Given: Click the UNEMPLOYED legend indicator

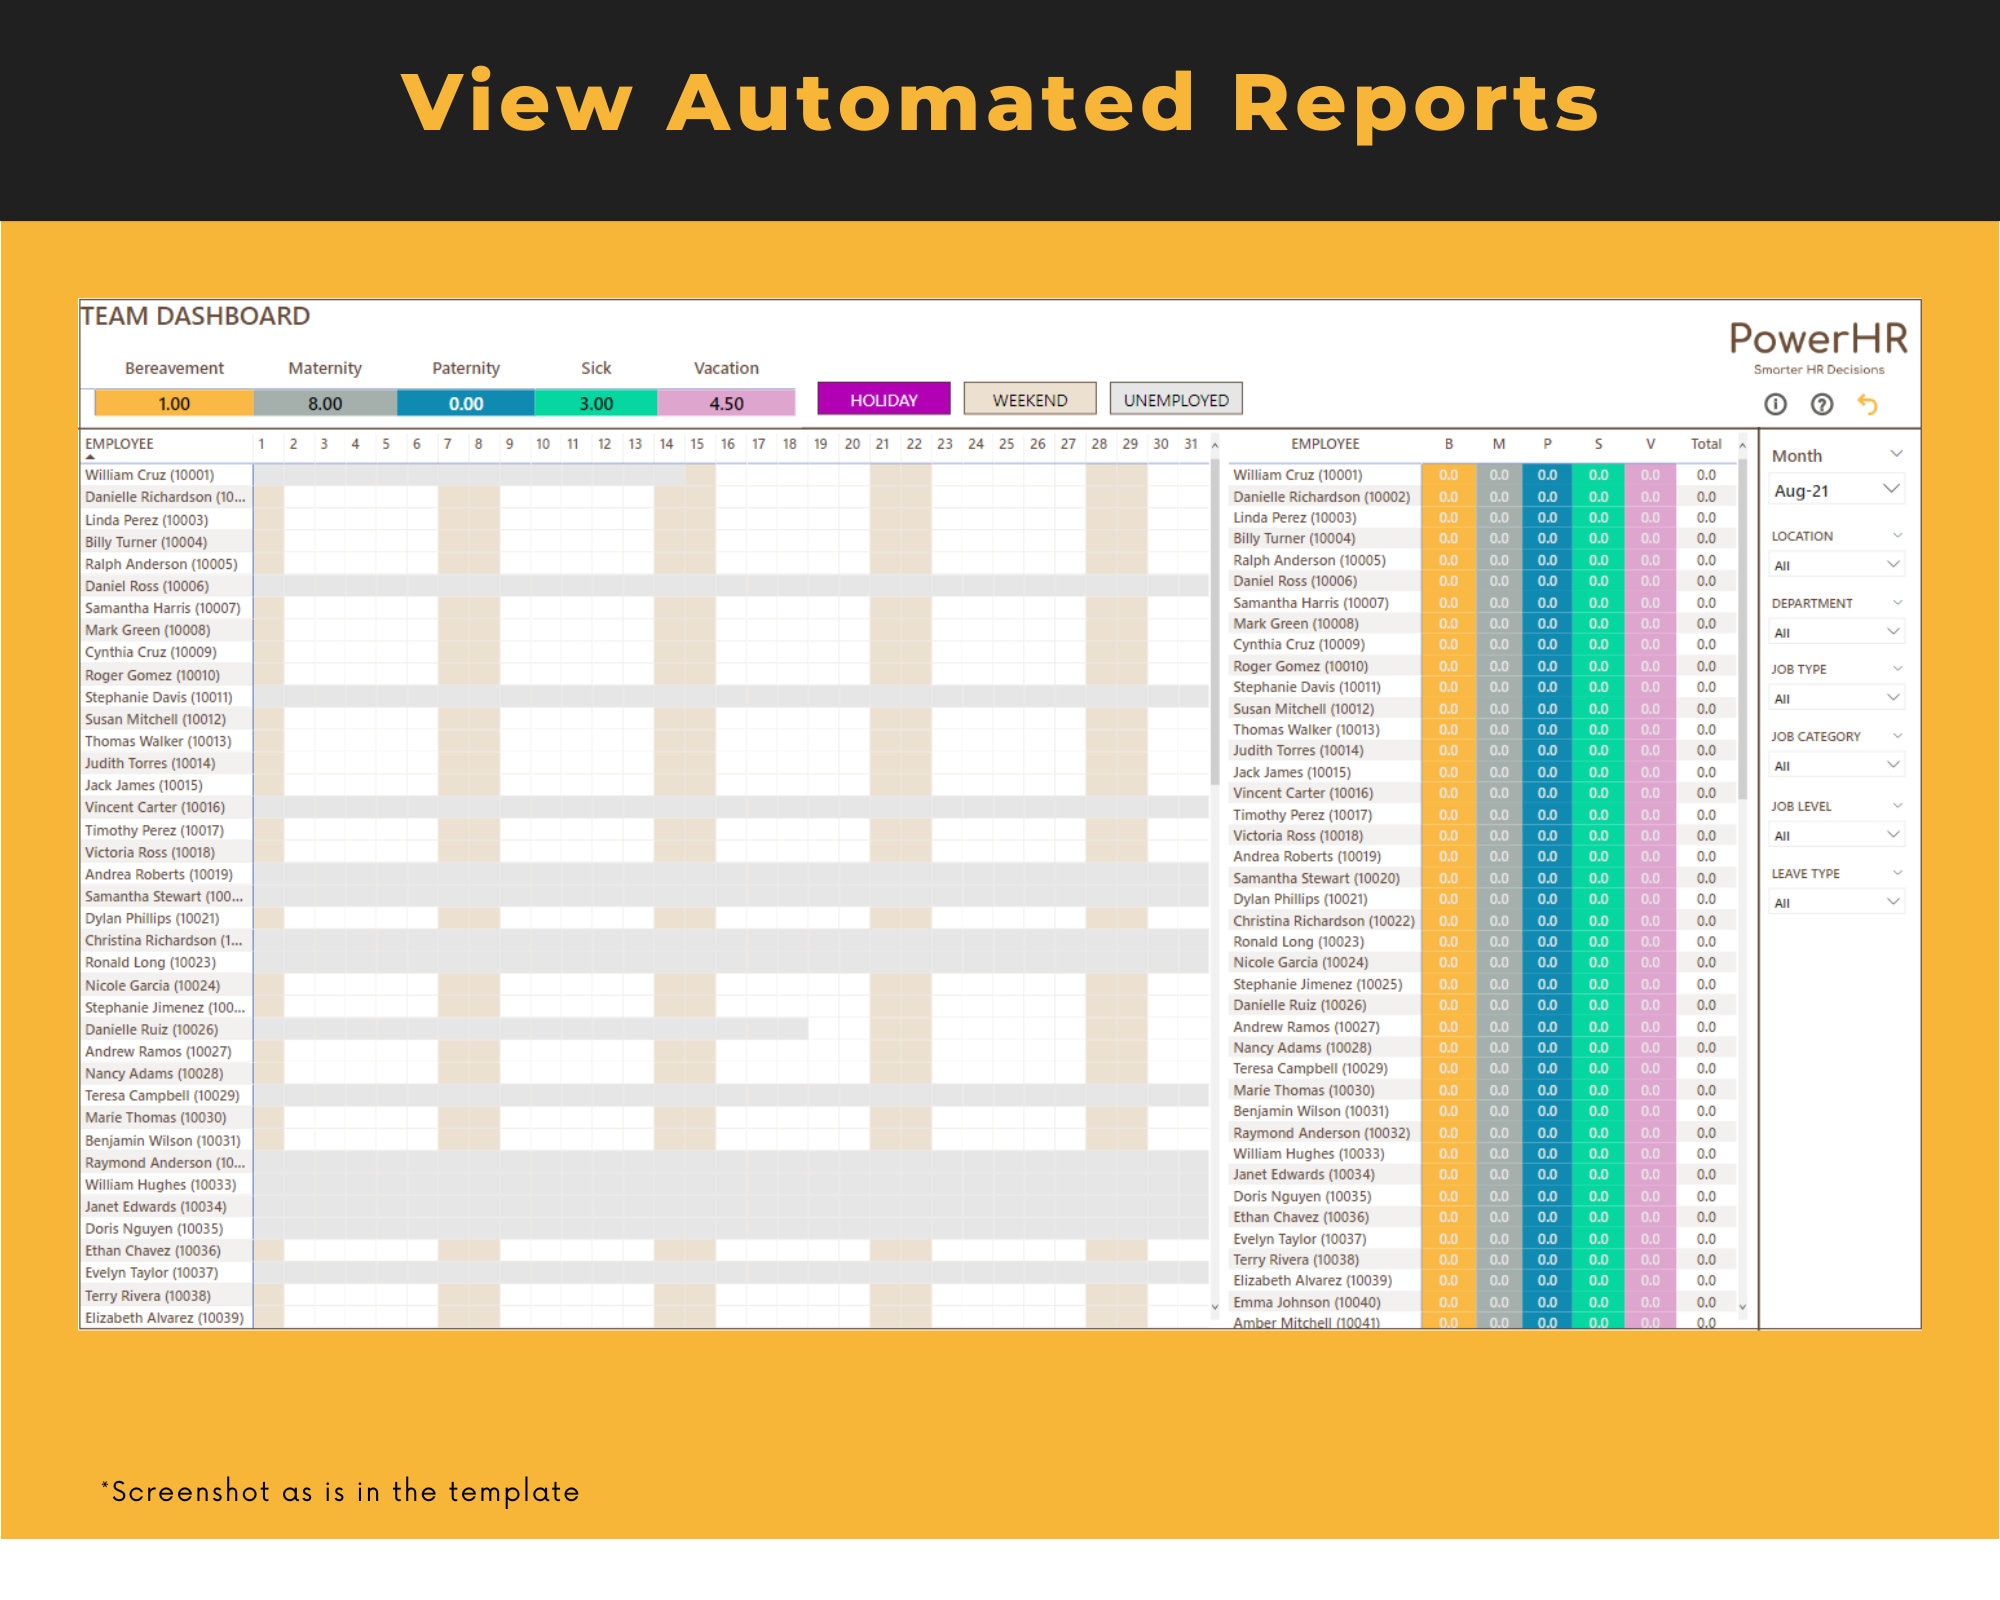Looking at the screenshot, I should (1176, 399).
